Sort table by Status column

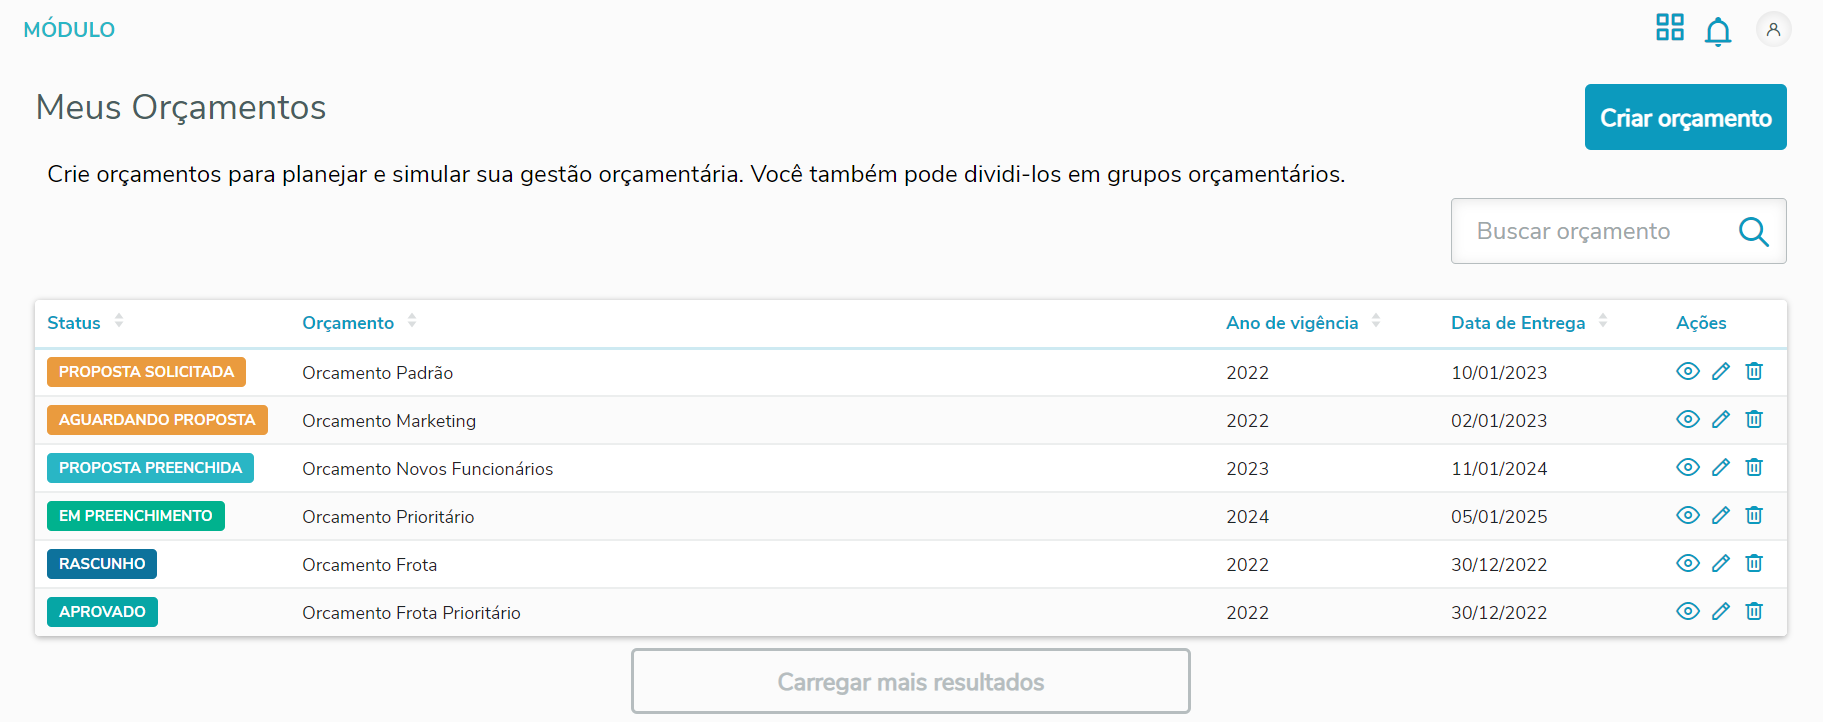119,321
